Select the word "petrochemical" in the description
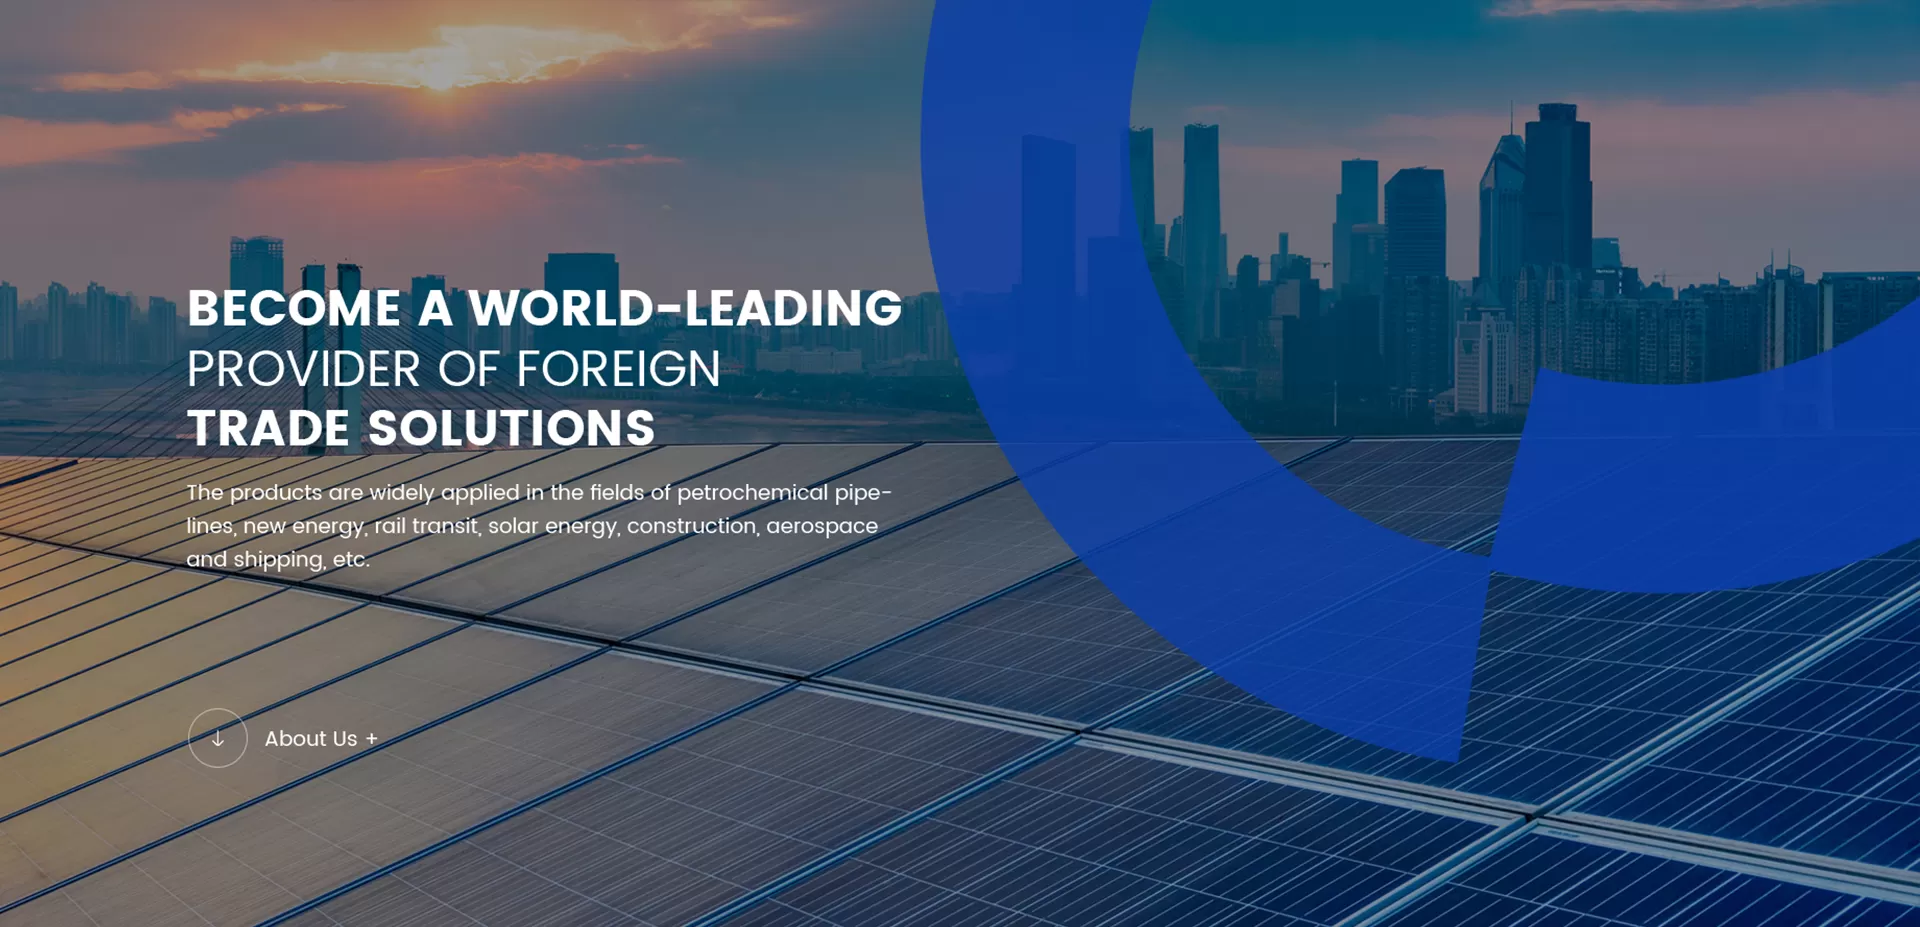Image resolution: width=1920 pixels, height=927 pixels. click(752, 493)
